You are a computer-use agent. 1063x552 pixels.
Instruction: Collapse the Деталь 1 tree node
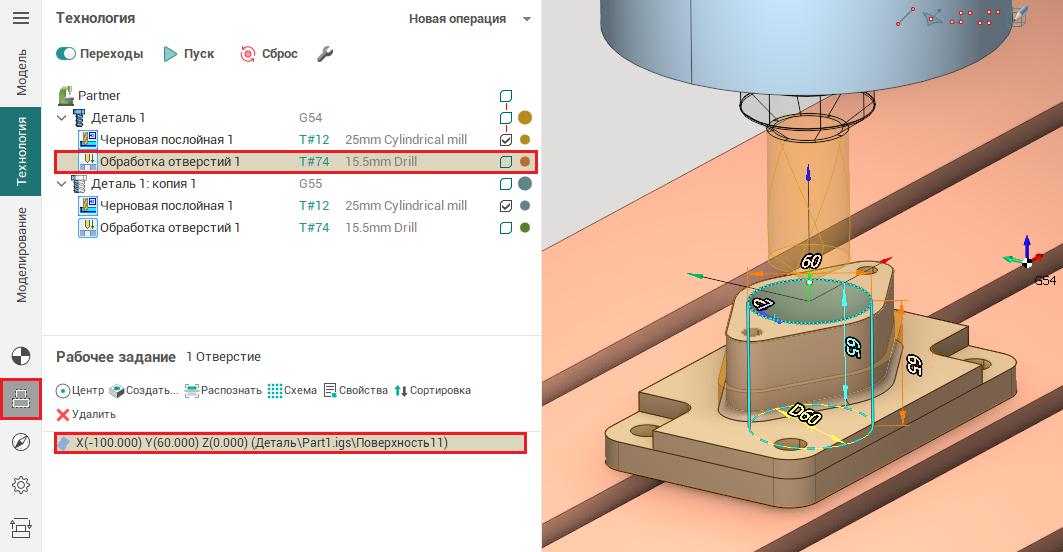click(x=62, y=118)
